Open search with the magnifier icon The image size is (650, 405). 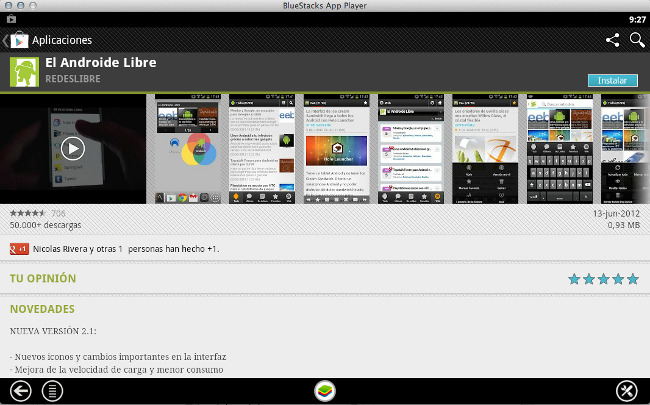(x=637, y=40)
